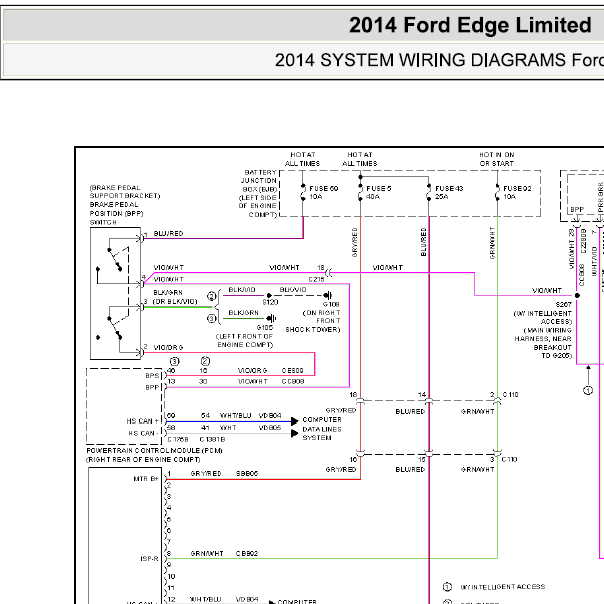Click the "HS CAN +" terminal at pin 69
The image size is (604, 604).
tap(142, 421)
